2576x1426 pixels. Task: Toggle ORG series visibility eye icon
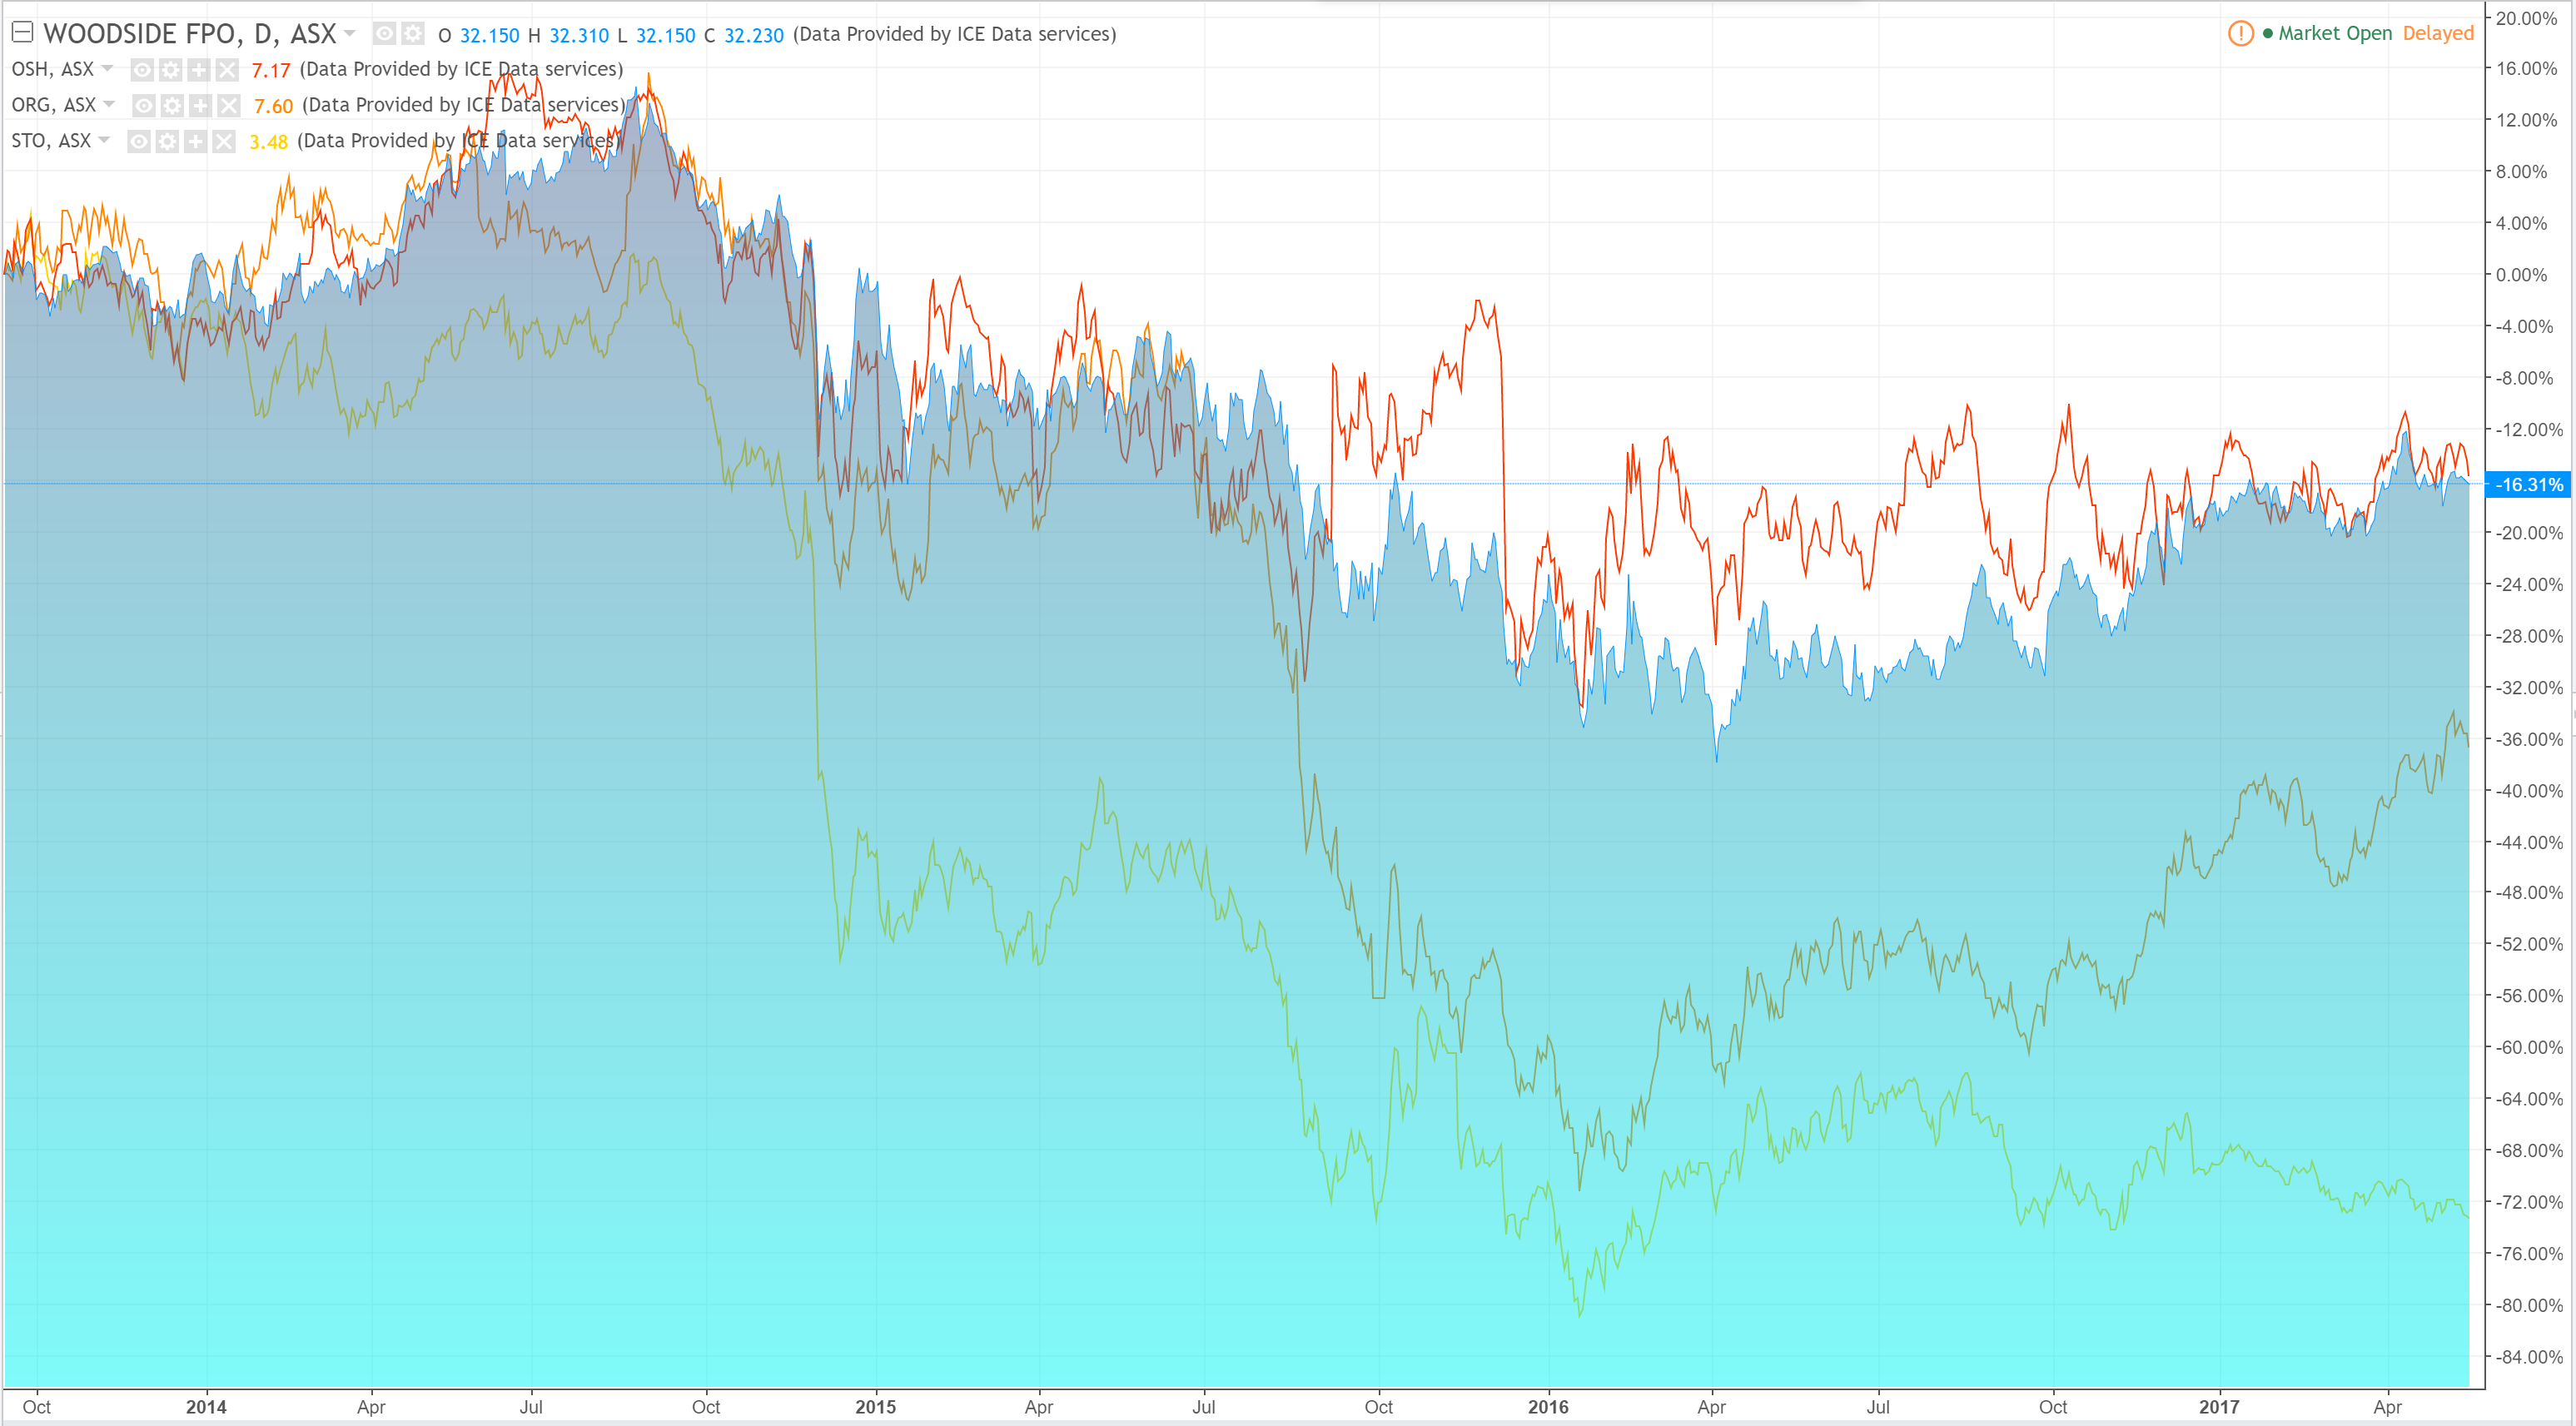pyautogui.click(x=145, y=105)
